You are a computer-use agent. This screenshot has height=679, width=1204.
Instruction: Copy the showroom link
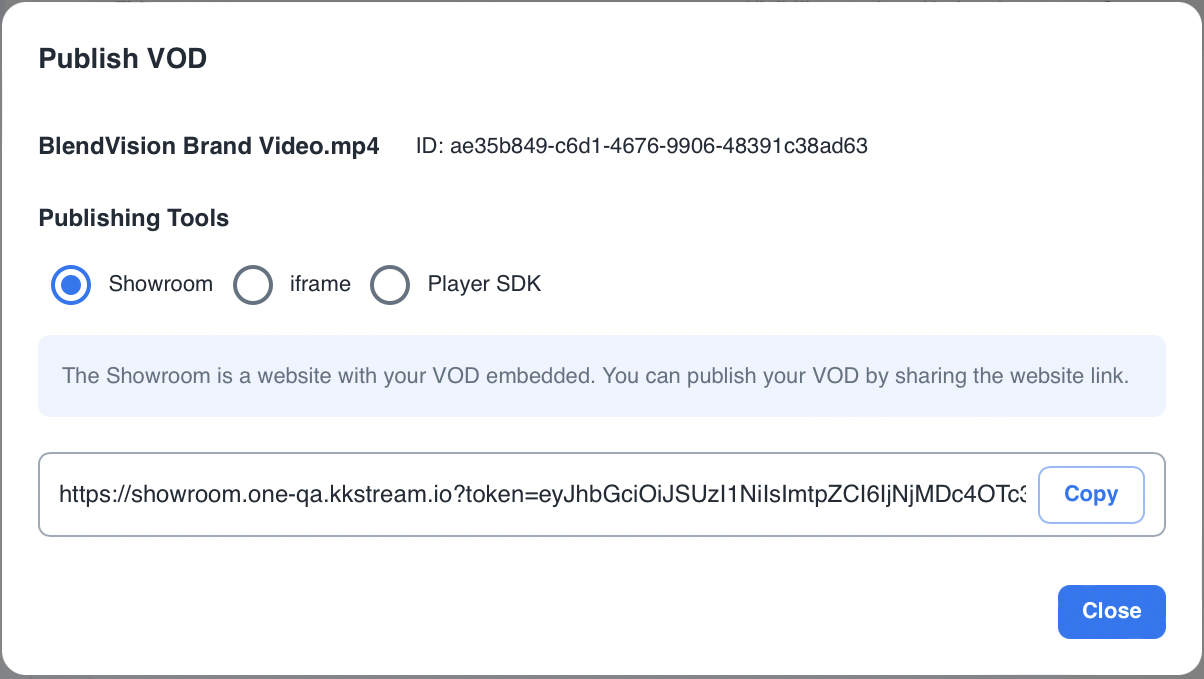point(1091,494)
